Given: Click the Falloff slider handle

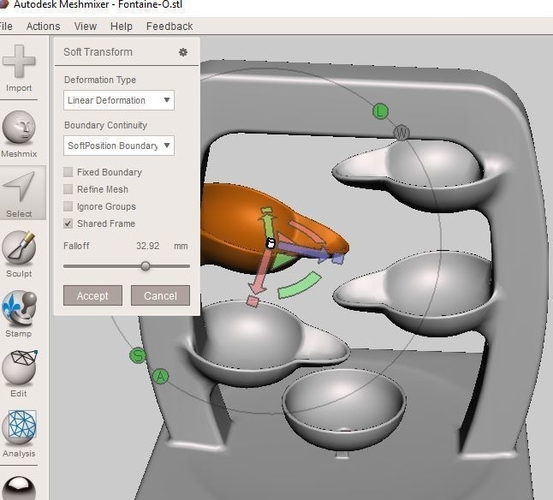Looking at the screenshot, I should (145, 266).
